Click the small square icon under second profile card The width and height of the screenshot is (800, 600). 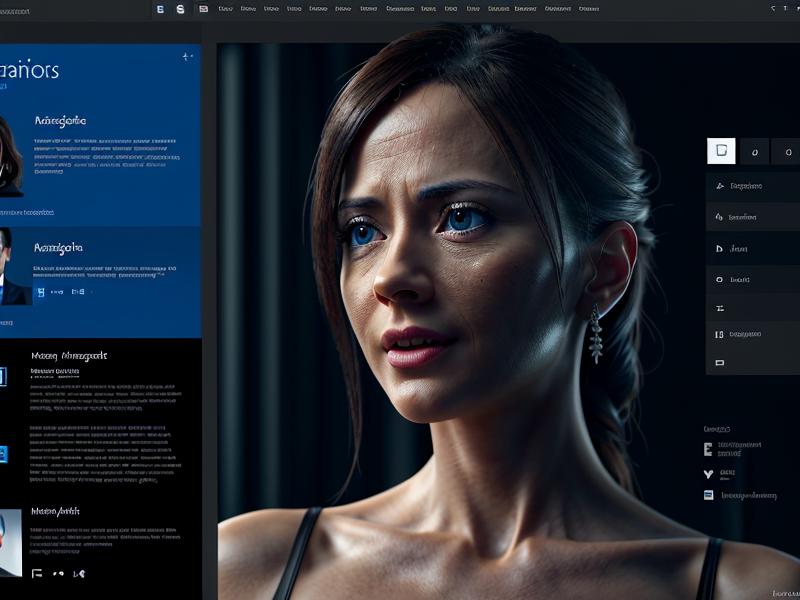41,293
